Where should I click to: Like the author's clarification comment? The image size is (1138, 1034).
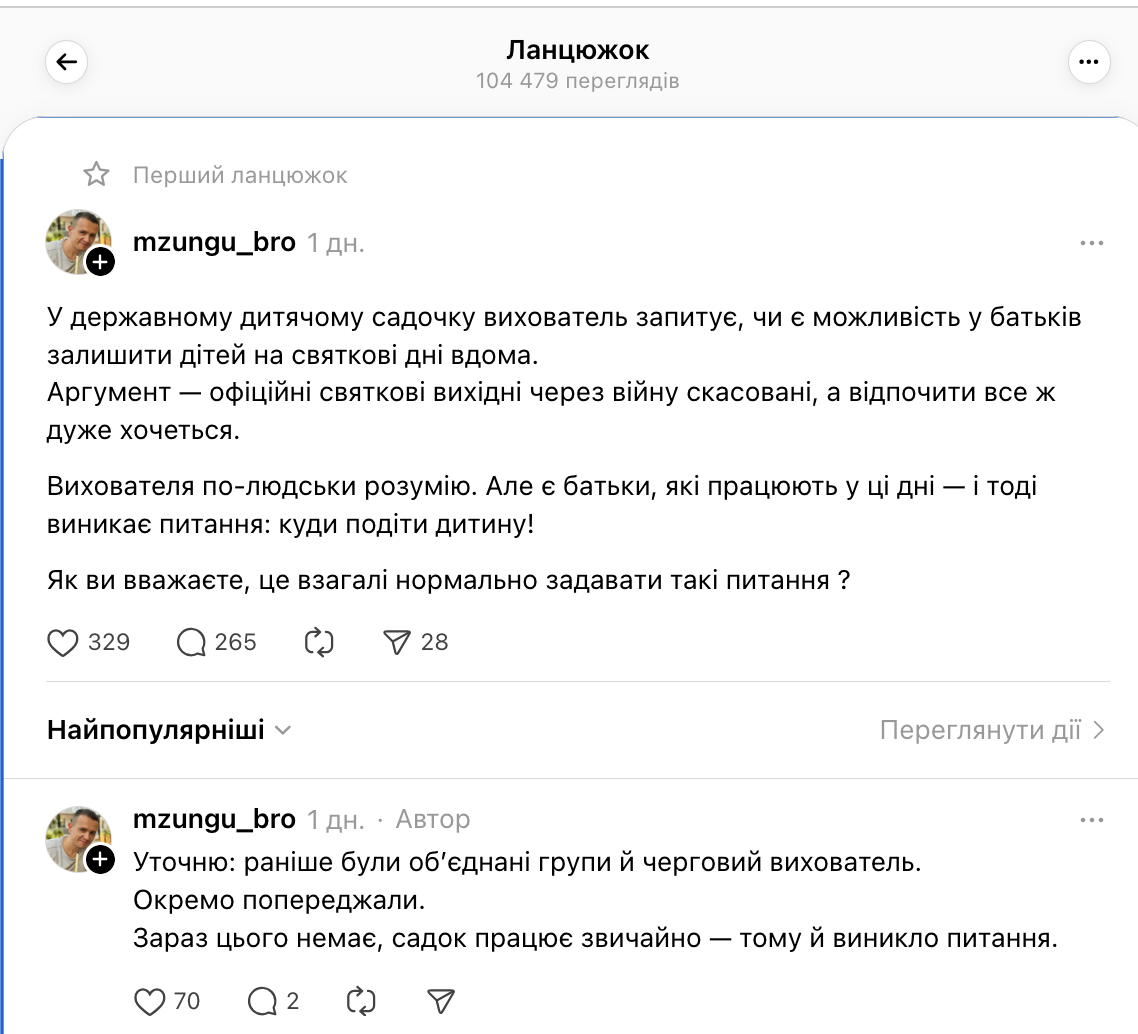[x=150, y=1000]
